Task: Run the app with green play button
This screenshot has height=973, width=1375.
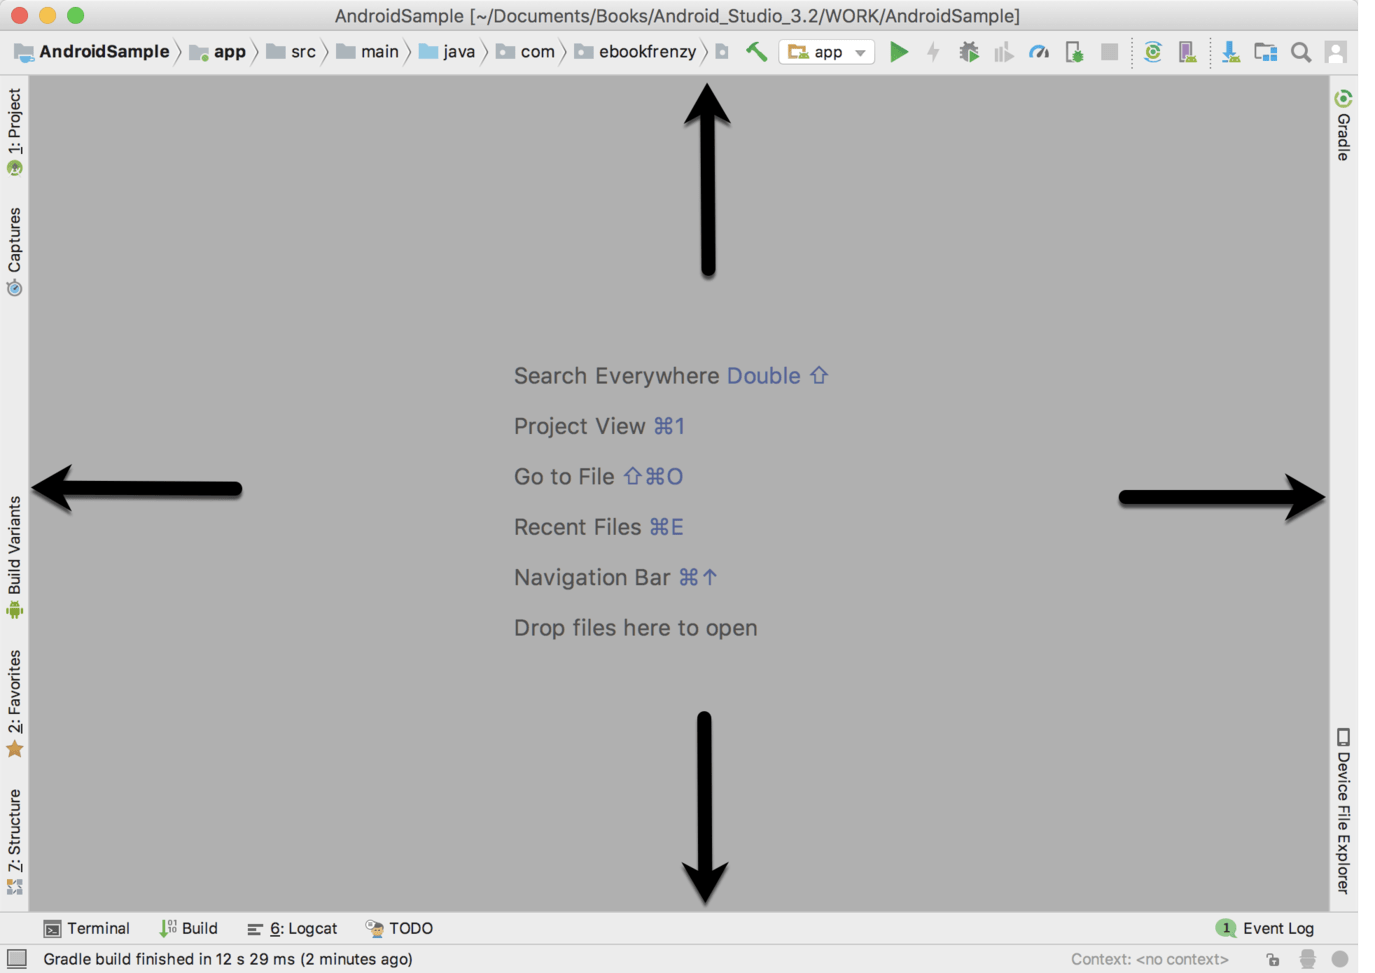Action: (x=899, y=52)
